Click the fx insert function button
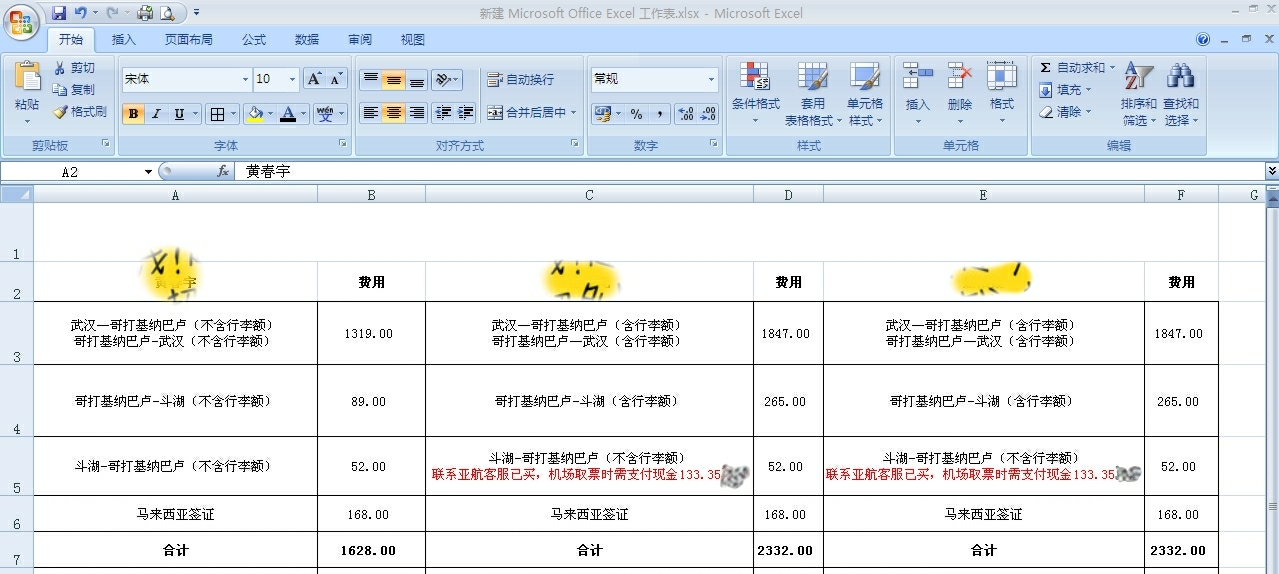 pos(223,172)
